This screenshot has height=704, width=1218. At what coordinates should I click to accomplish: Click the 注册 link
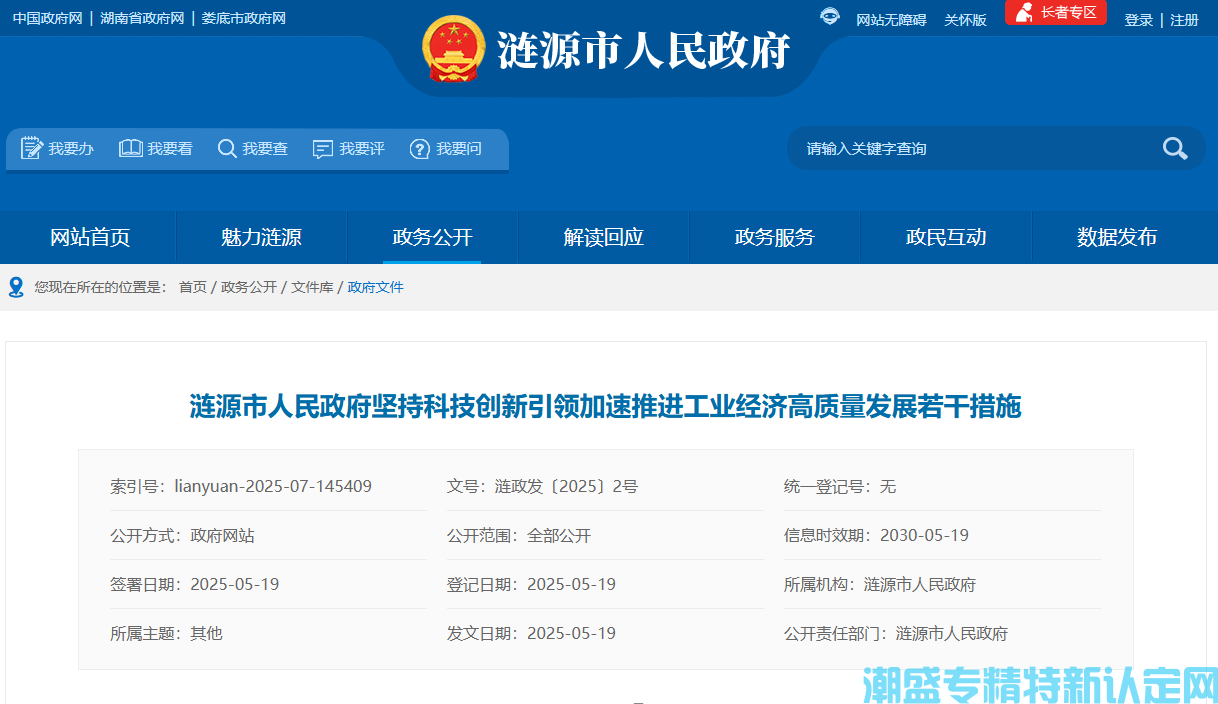1184,20
